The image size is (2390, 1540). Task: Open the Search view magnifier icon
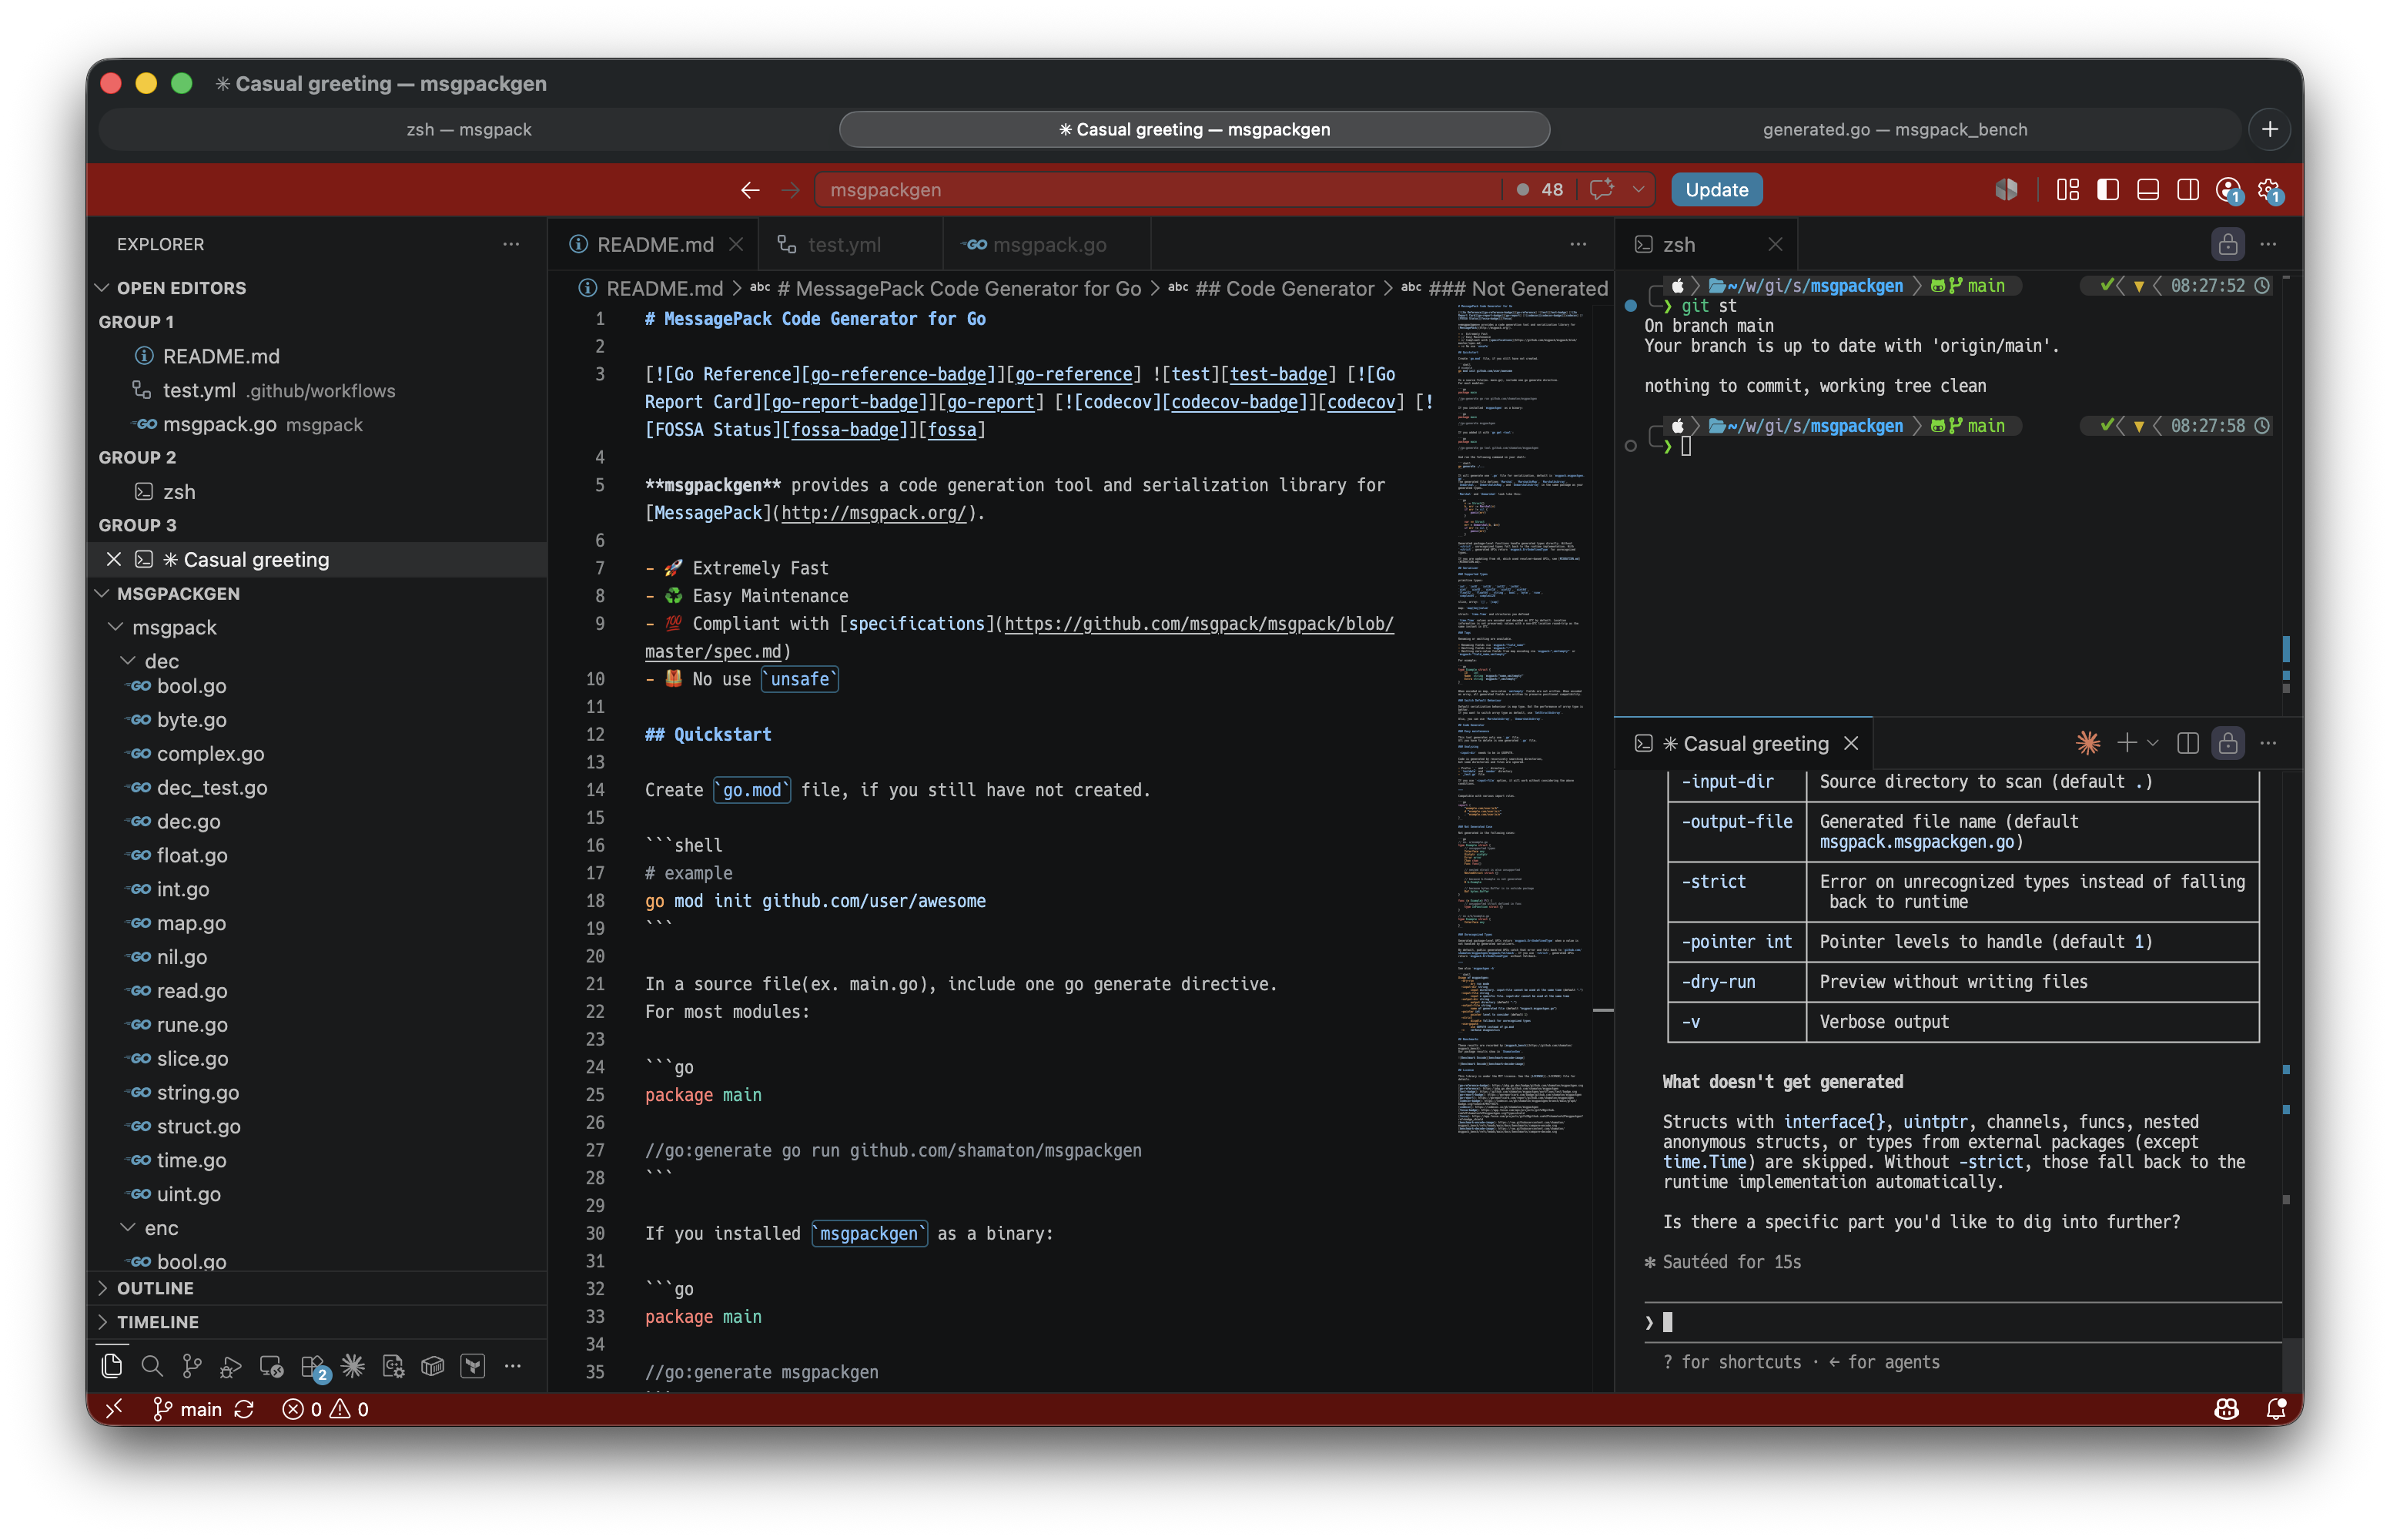coord(152,1366)
